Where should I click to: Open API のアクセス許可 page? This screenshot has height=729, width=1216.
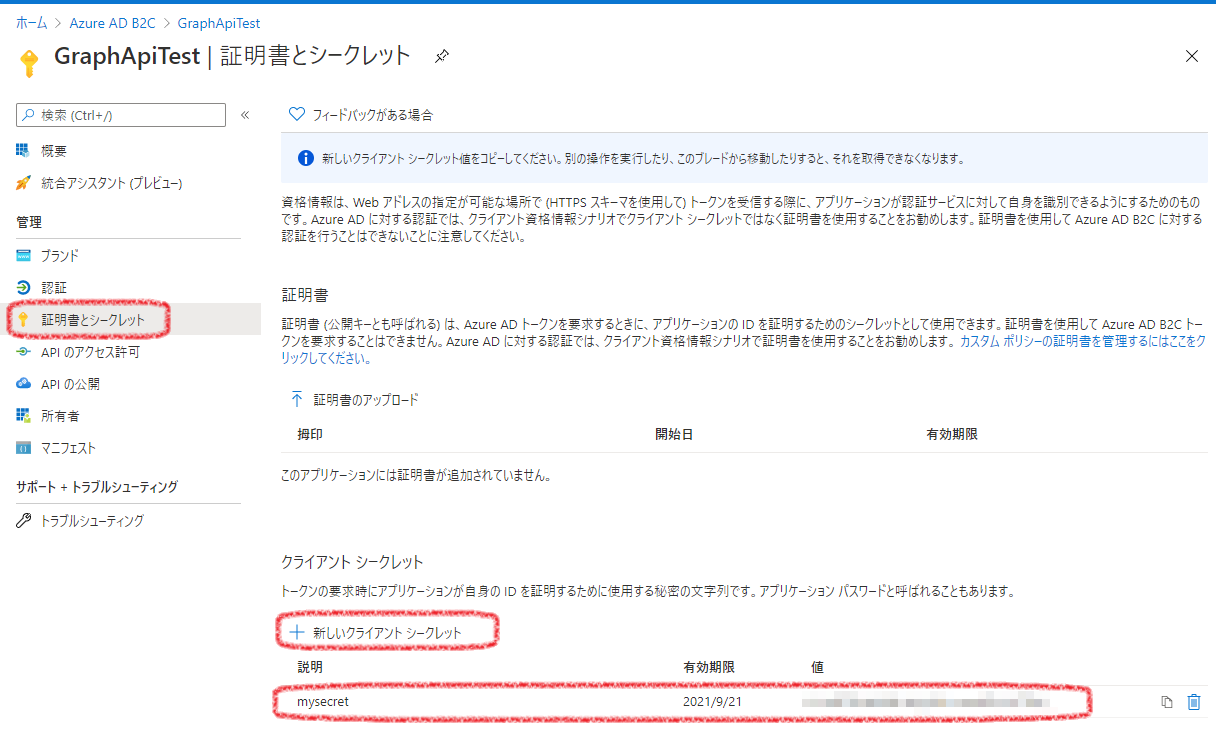(90, 352)
